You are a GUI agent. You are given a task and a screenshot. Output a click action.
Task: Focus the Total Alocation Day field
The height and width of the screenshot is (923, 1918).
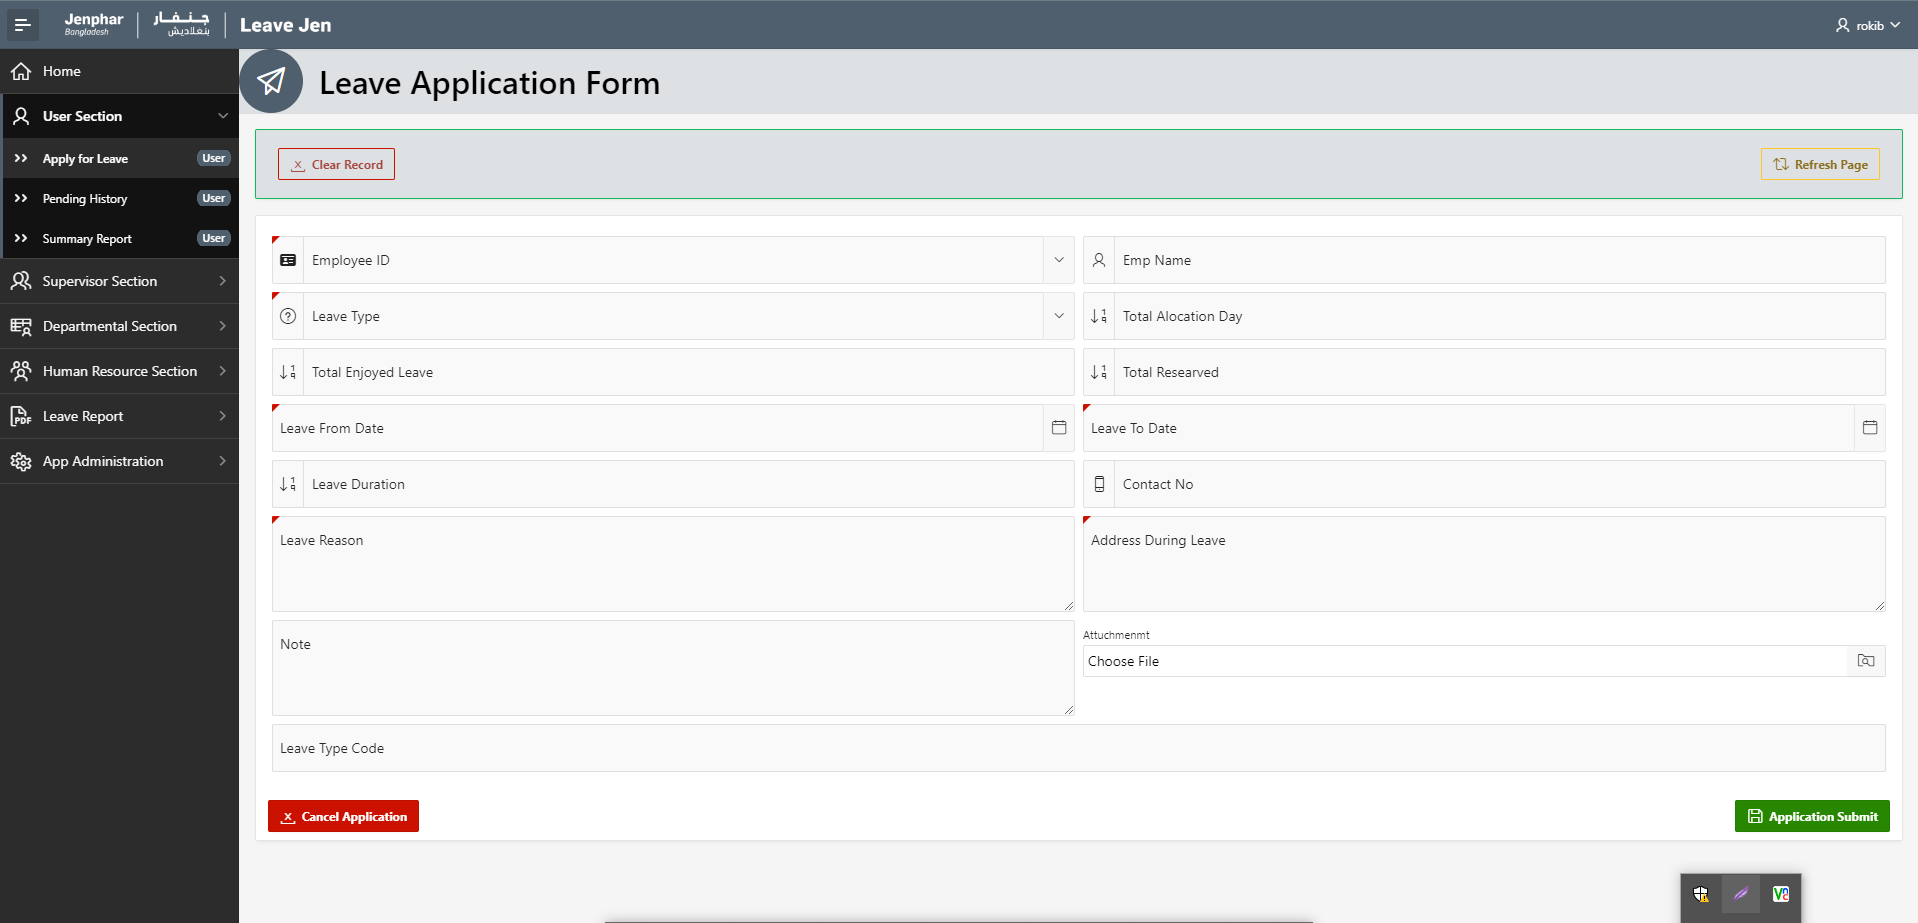coord(1499,316)
